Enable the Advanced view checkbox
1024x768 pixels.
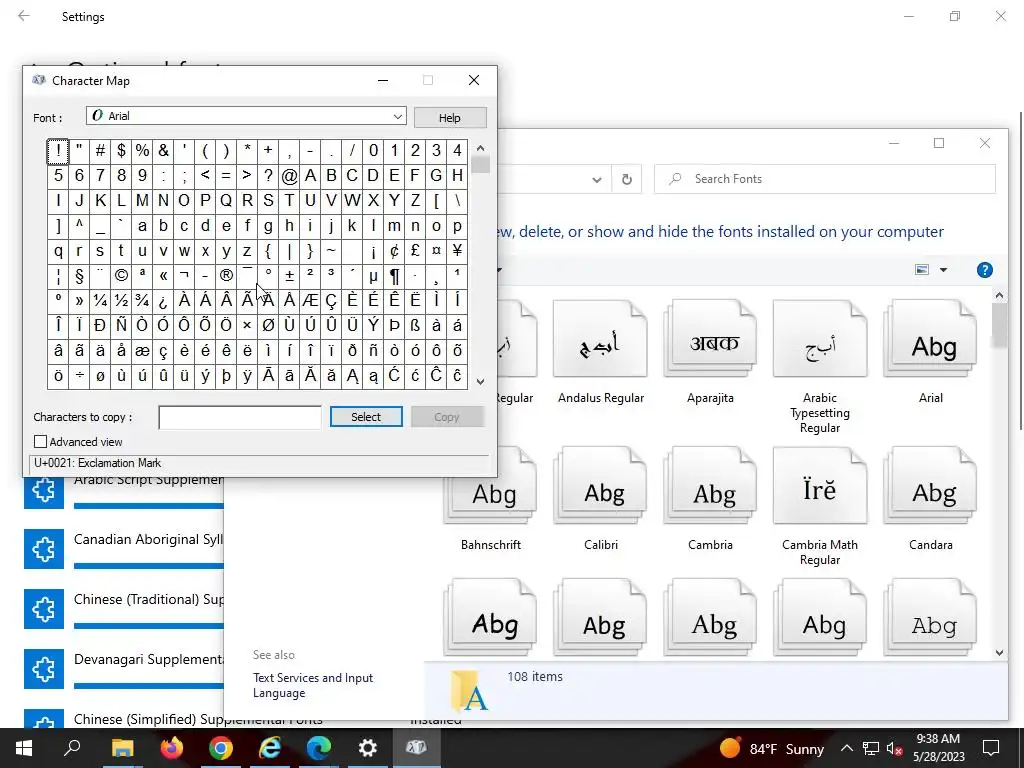pos(40,441)
